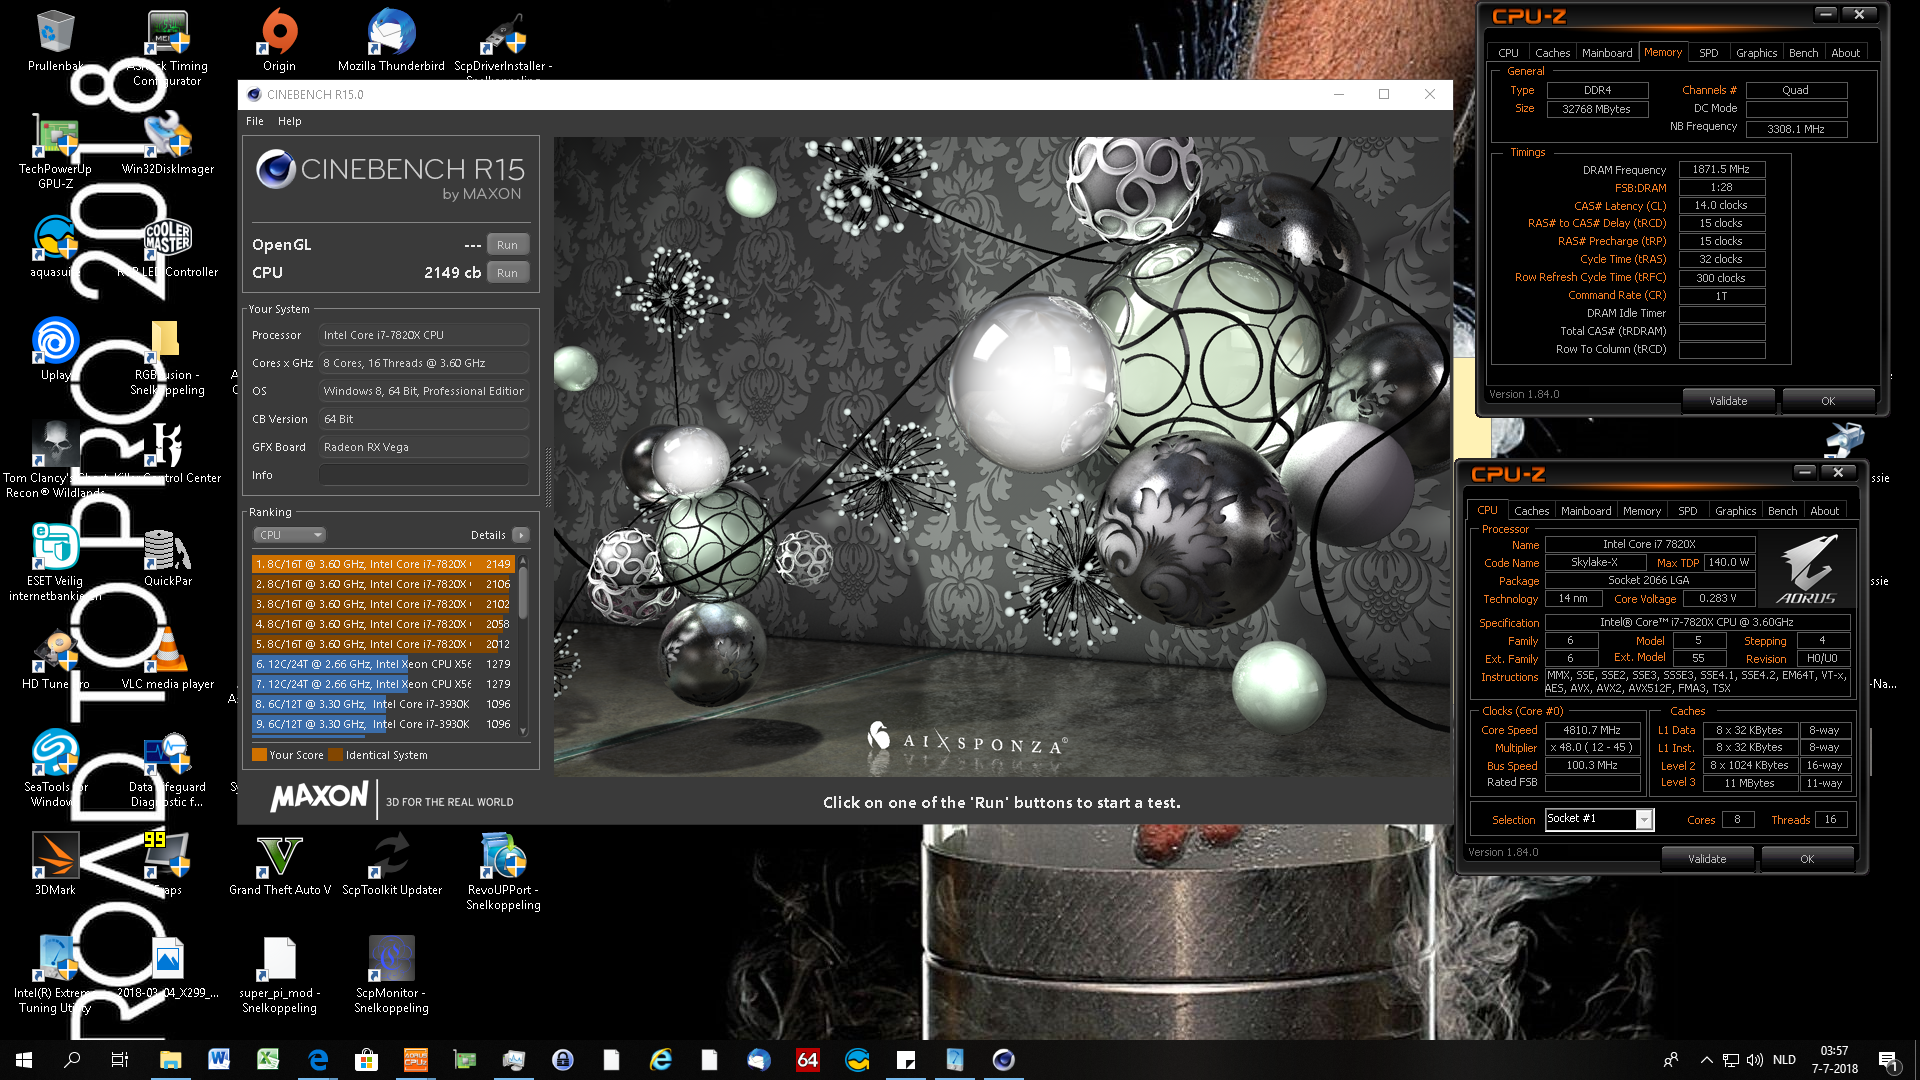1920x1080 pixels.
Task: Open the Microsoft Store taskbar icon
Action: coord(366,1060)
